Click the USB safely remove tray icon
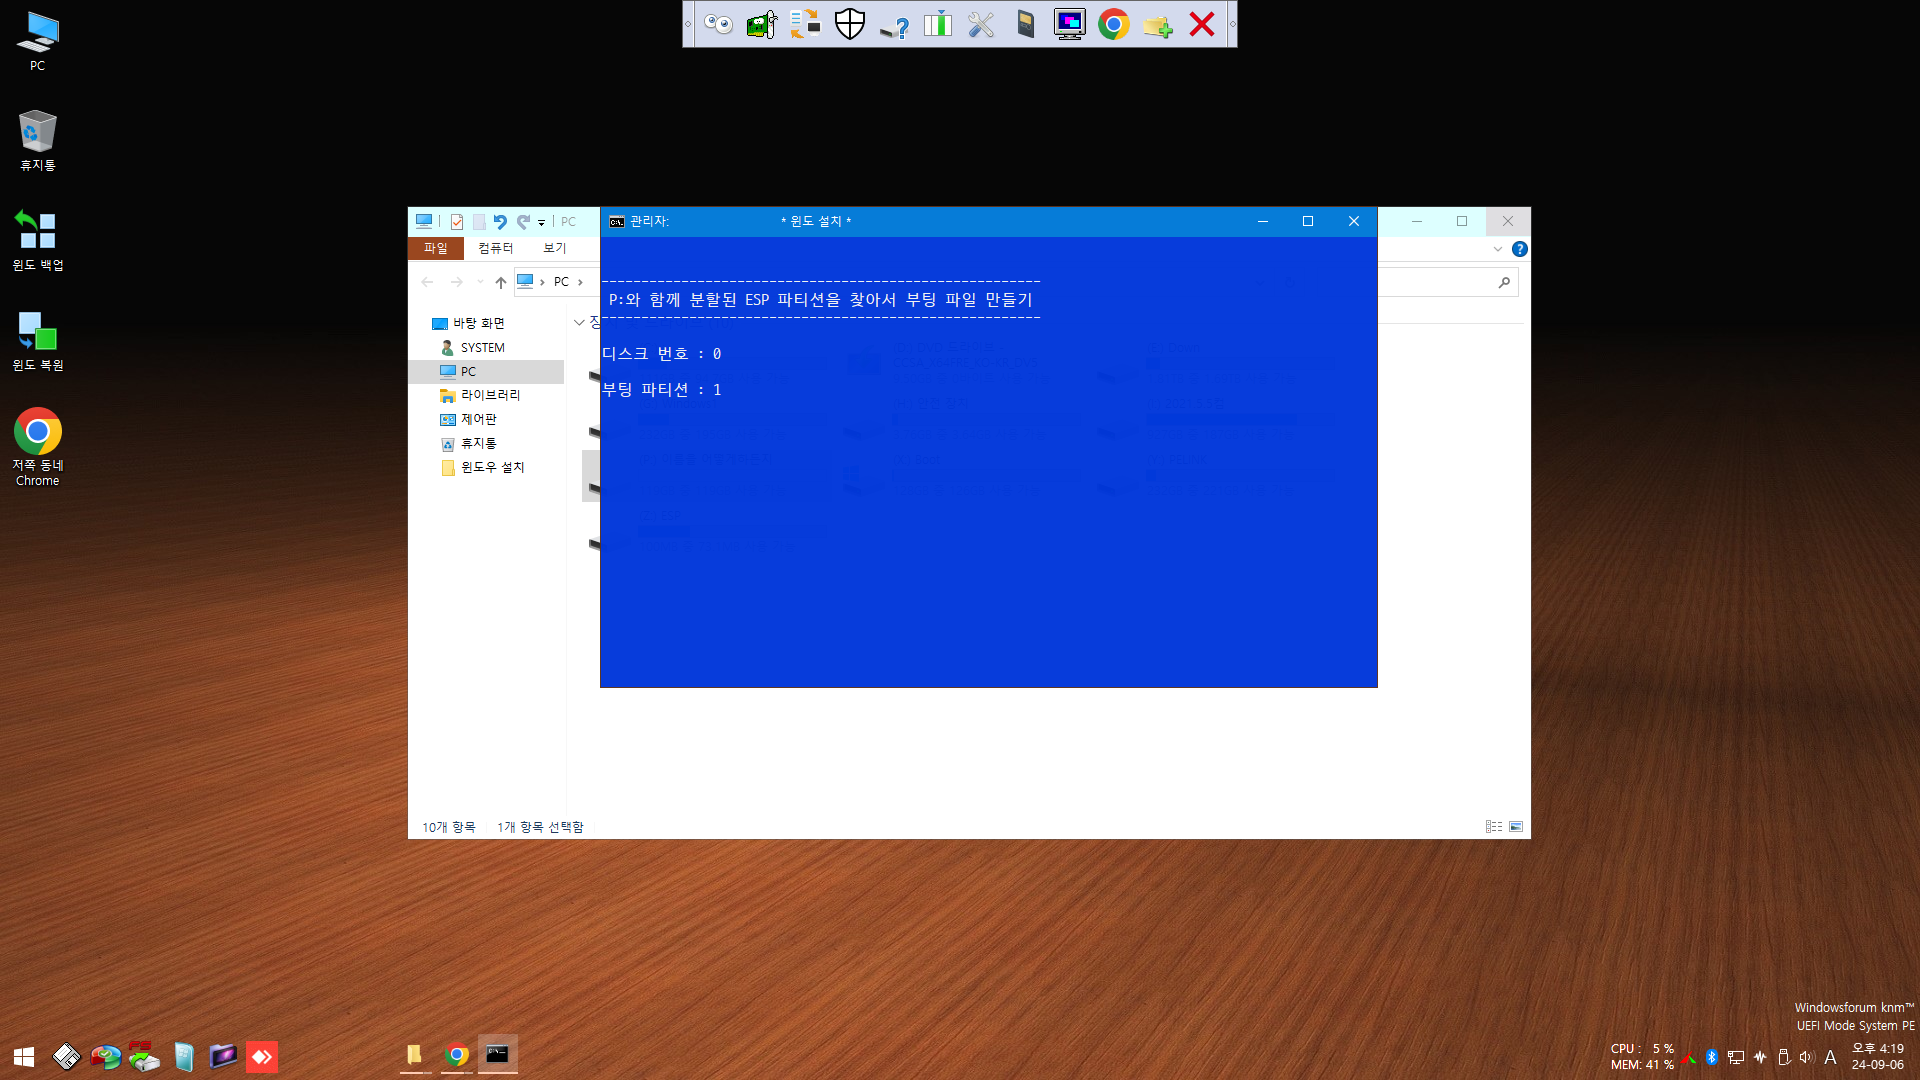1920x1080 pixels. pos(1783,1057)
